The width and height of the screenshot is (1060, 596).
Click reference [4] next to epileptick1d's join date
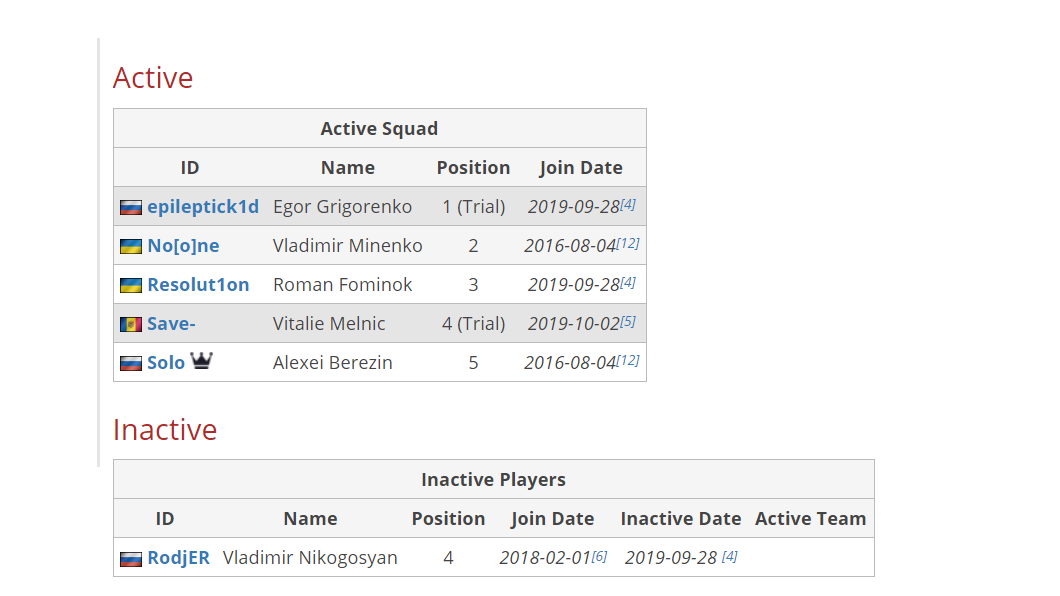pos(628,204)
